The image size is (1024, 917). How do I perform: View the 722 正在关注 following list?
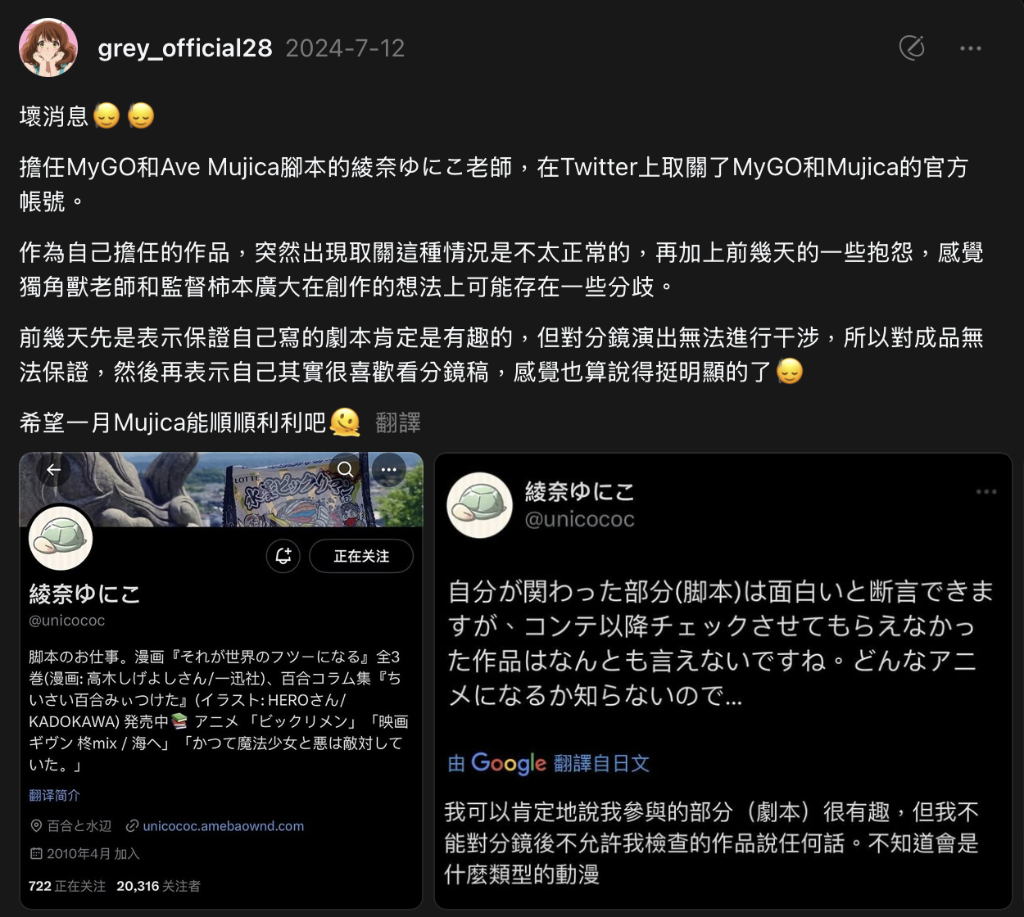pos(67,886)
